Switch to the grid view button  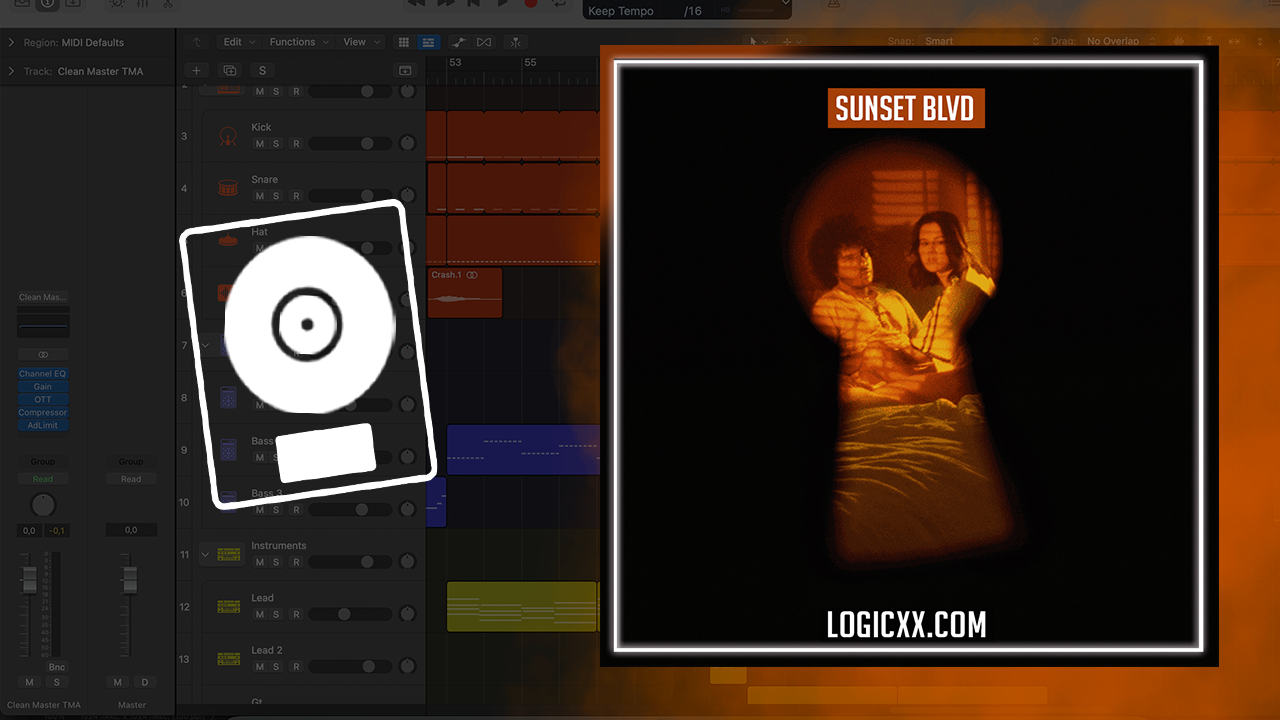(404, 42)
